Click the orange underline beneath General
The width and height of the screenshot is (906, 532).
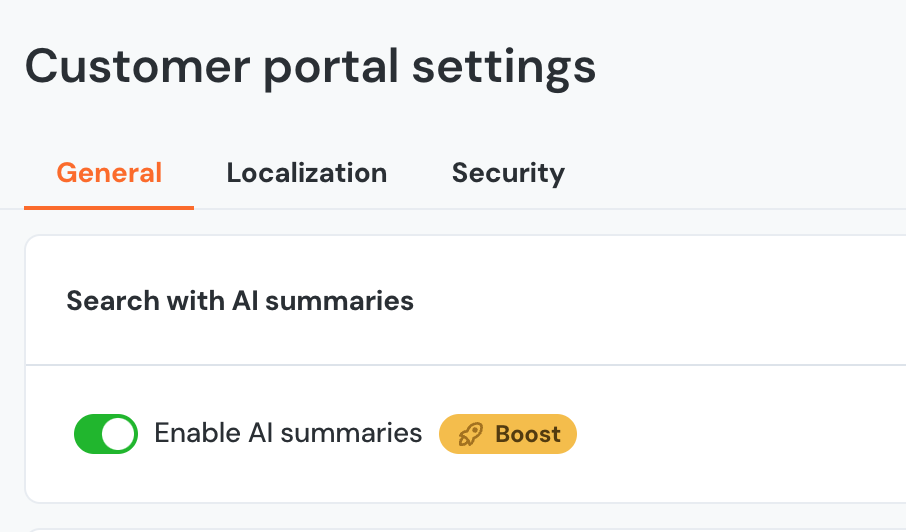click(109, 207)
